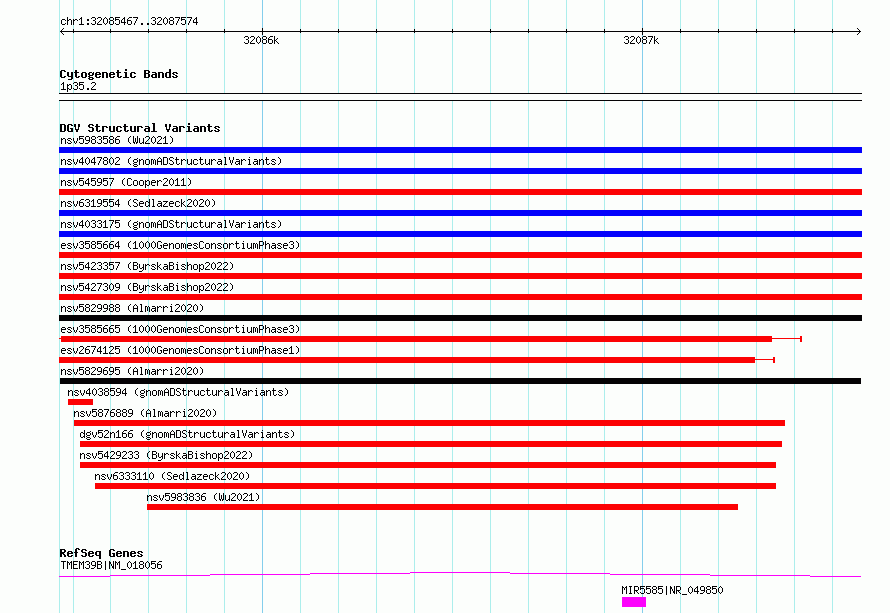Select the 1p35.2 cytogenetic band label
The height and width of the screenshot is (613, 890).
coord(78,86)
